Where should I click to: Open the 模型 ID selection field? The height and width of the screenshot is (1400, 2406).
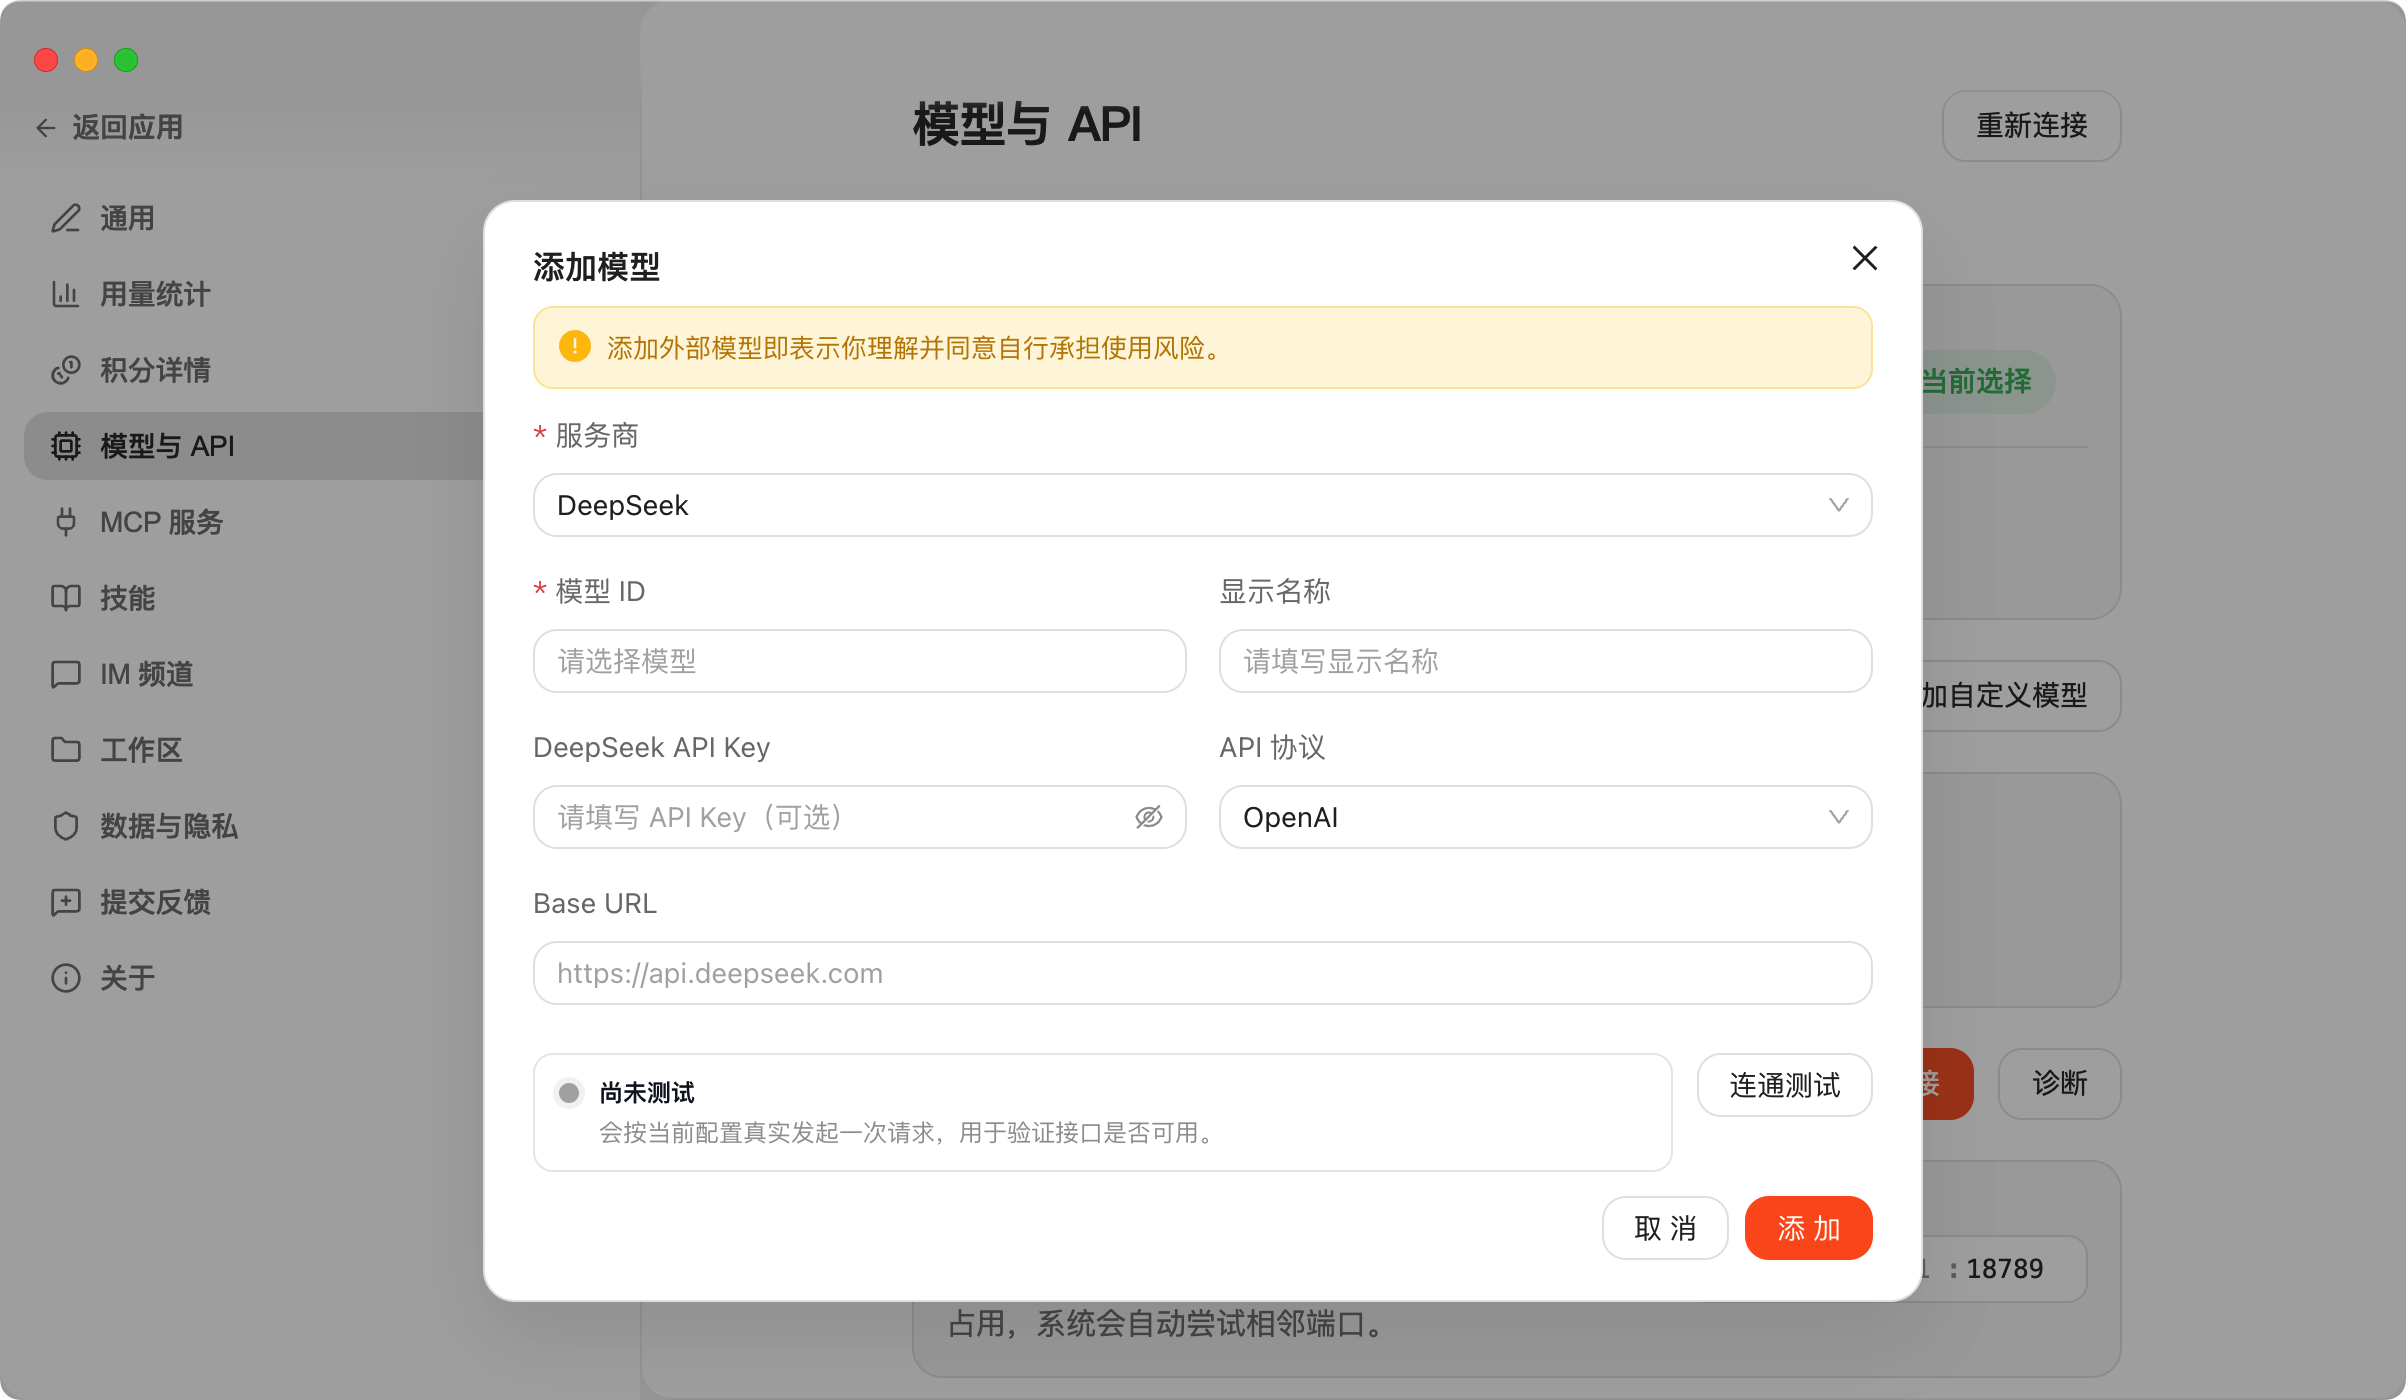859,661
